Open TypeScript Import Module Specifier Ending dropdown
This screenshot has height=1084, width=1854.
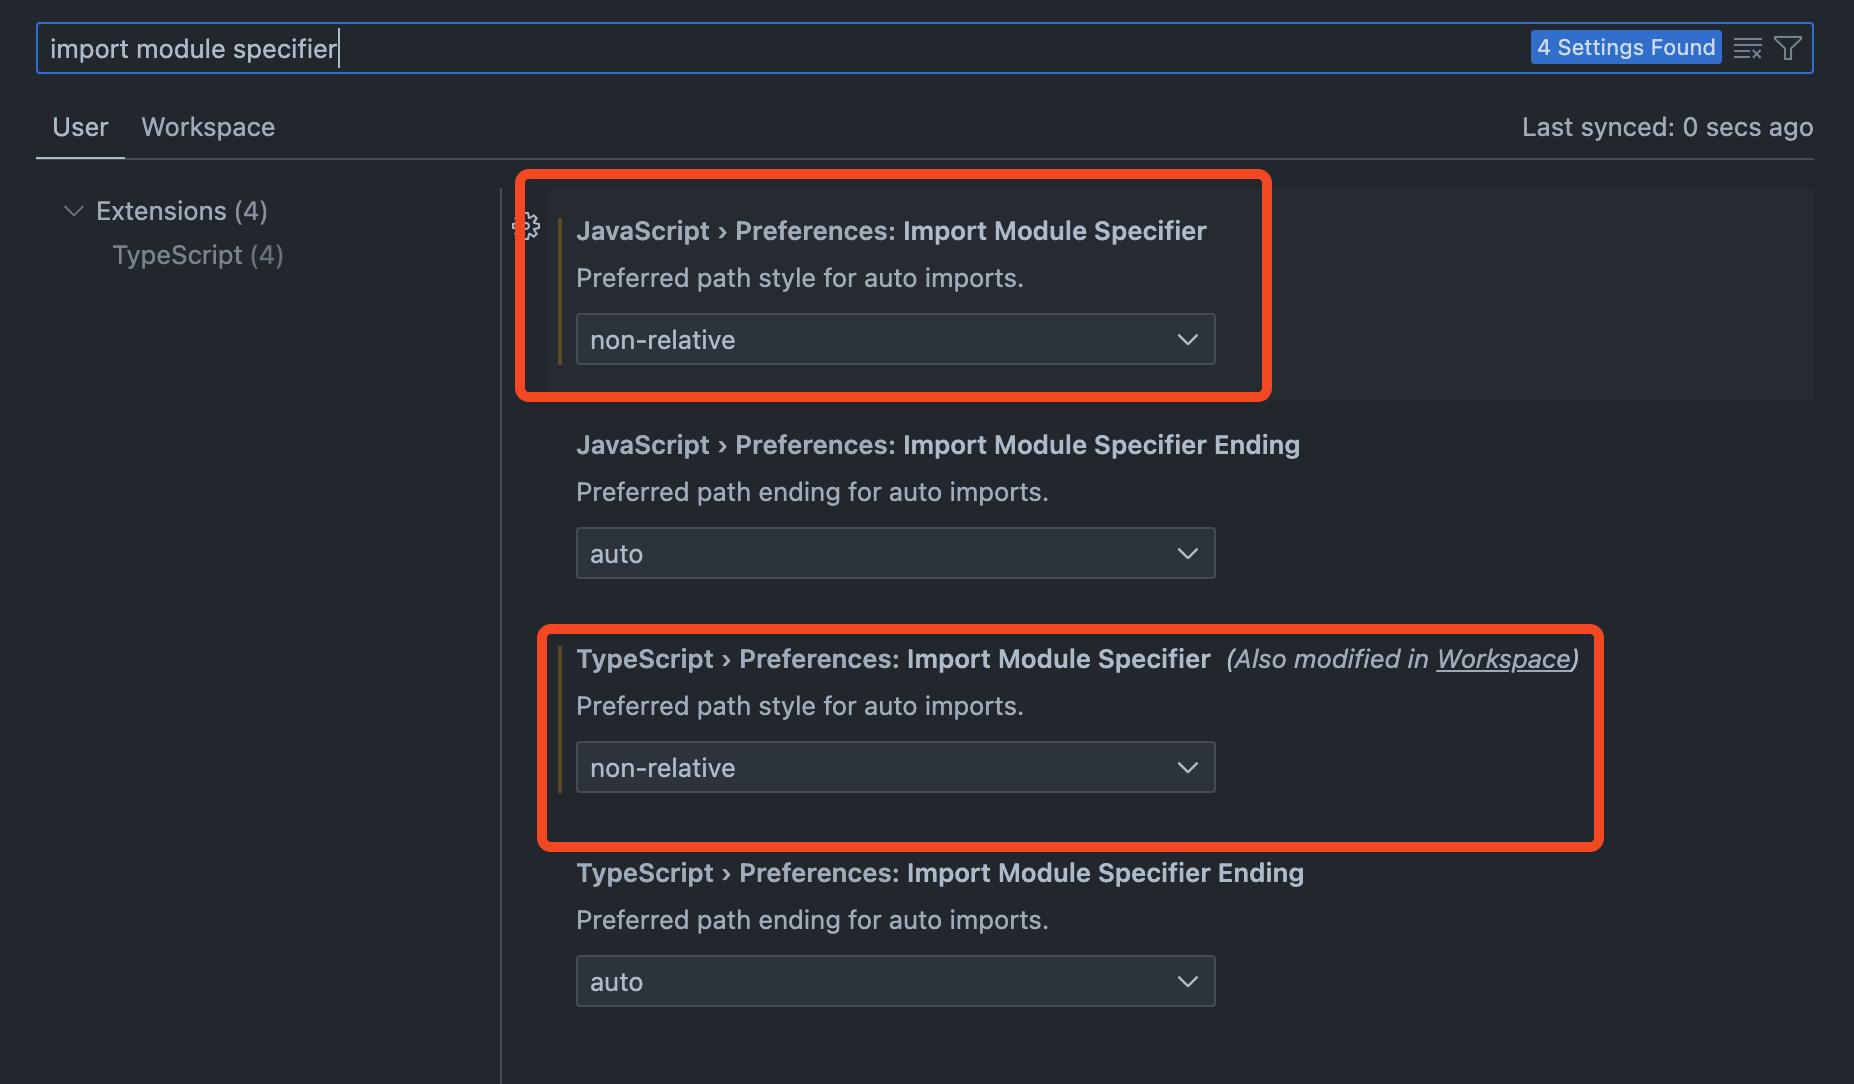coord(895,981)
